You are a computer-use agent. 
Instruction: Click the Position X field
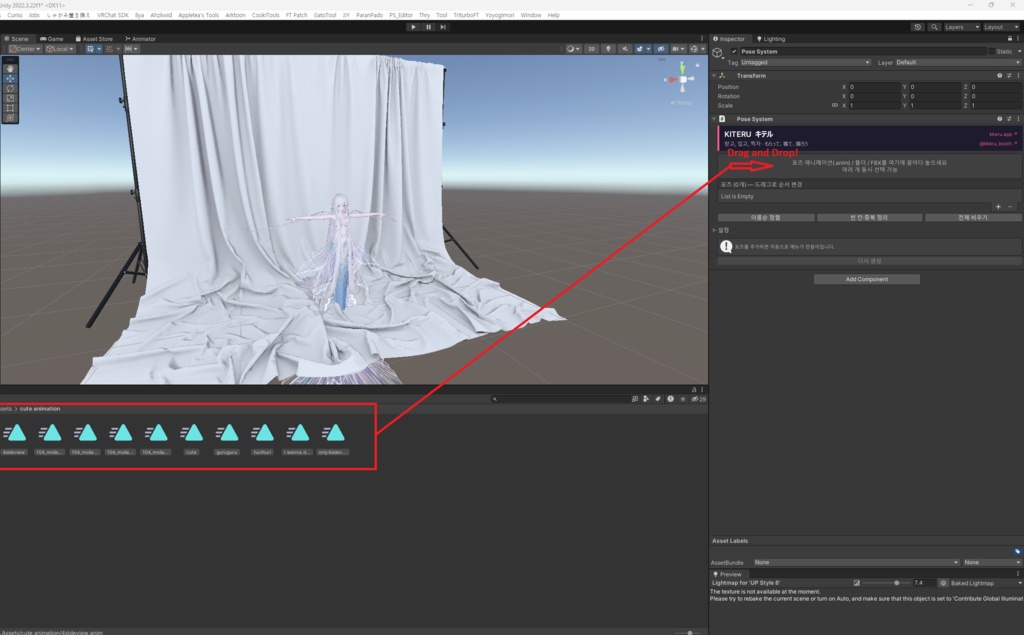tap(874, 87)
